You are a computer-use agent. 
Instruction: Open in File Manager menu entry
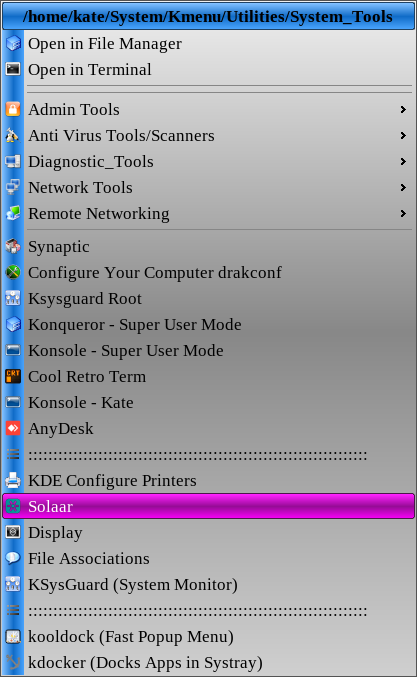(x=208, y=43)
